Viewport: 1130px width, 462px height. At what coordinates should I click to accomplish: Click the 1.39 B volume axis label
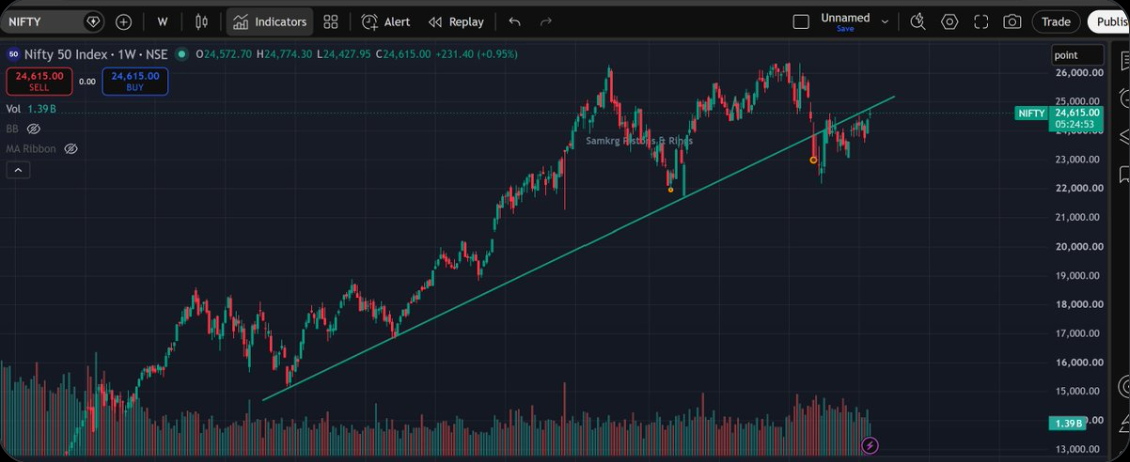[1067, 423]
